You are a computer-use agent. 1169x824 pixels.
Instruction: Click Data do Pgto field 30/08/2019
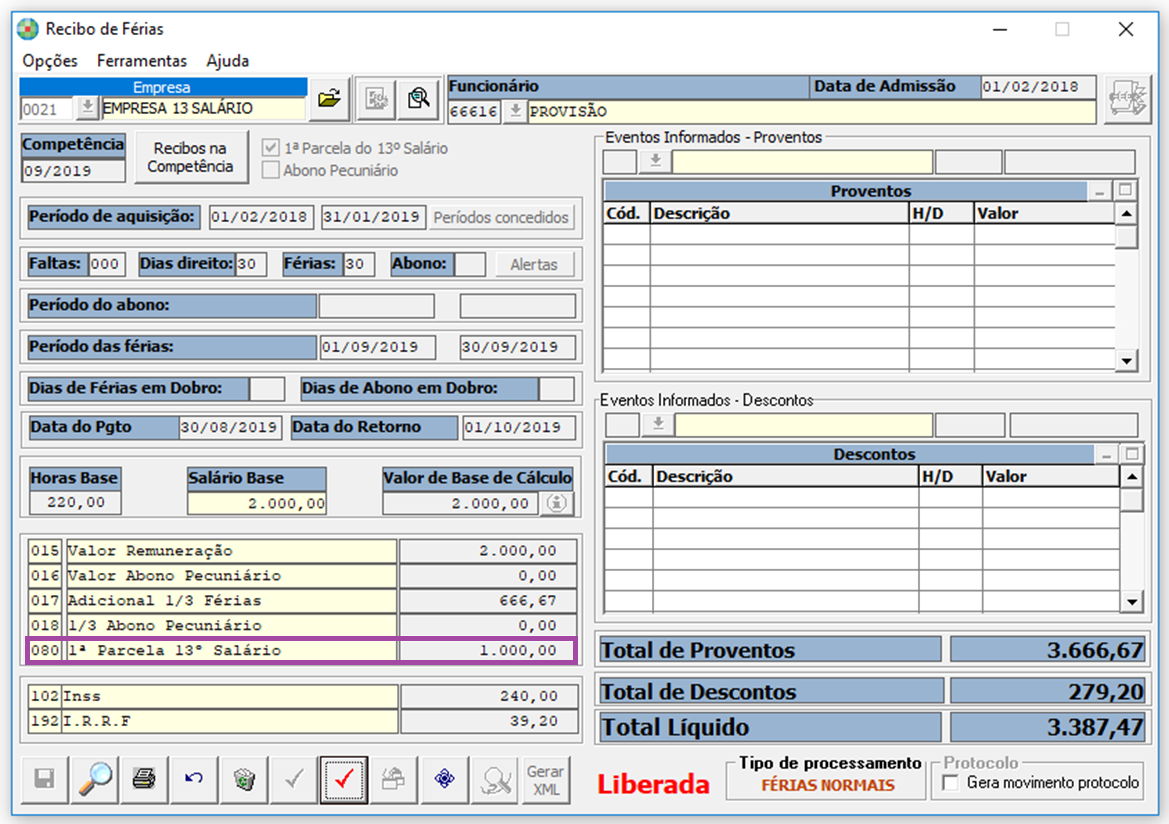tap(230, 427)
